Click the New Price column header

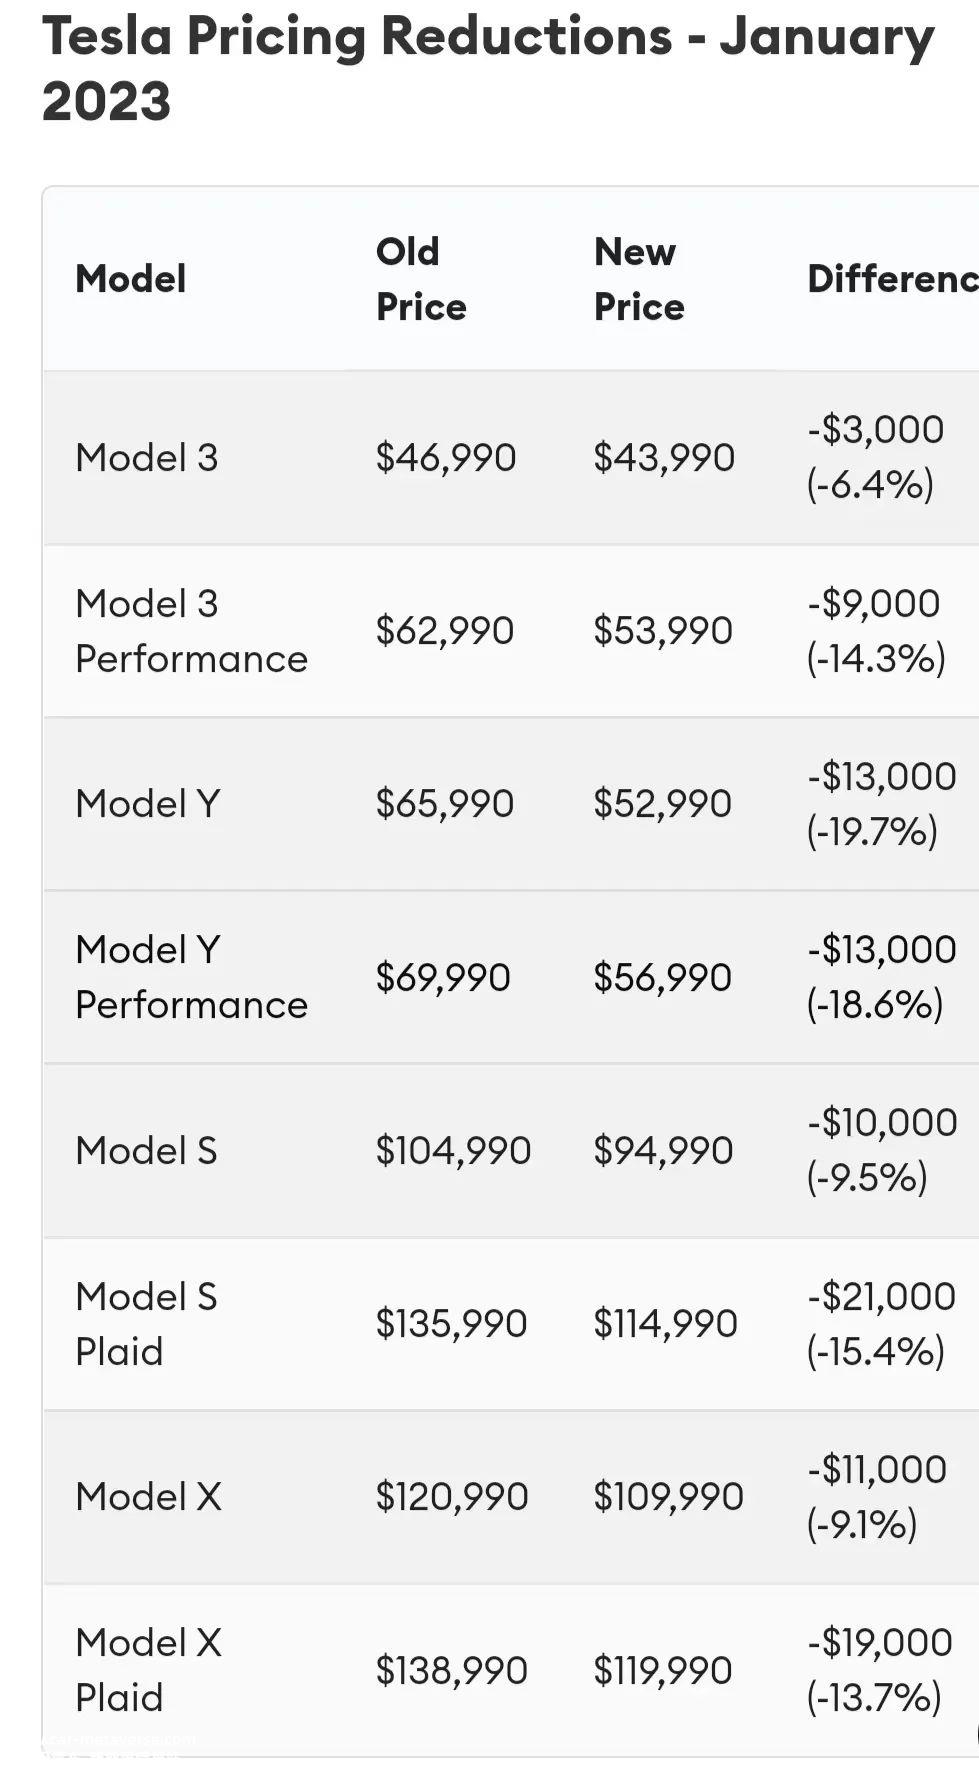tap(639, 279)
